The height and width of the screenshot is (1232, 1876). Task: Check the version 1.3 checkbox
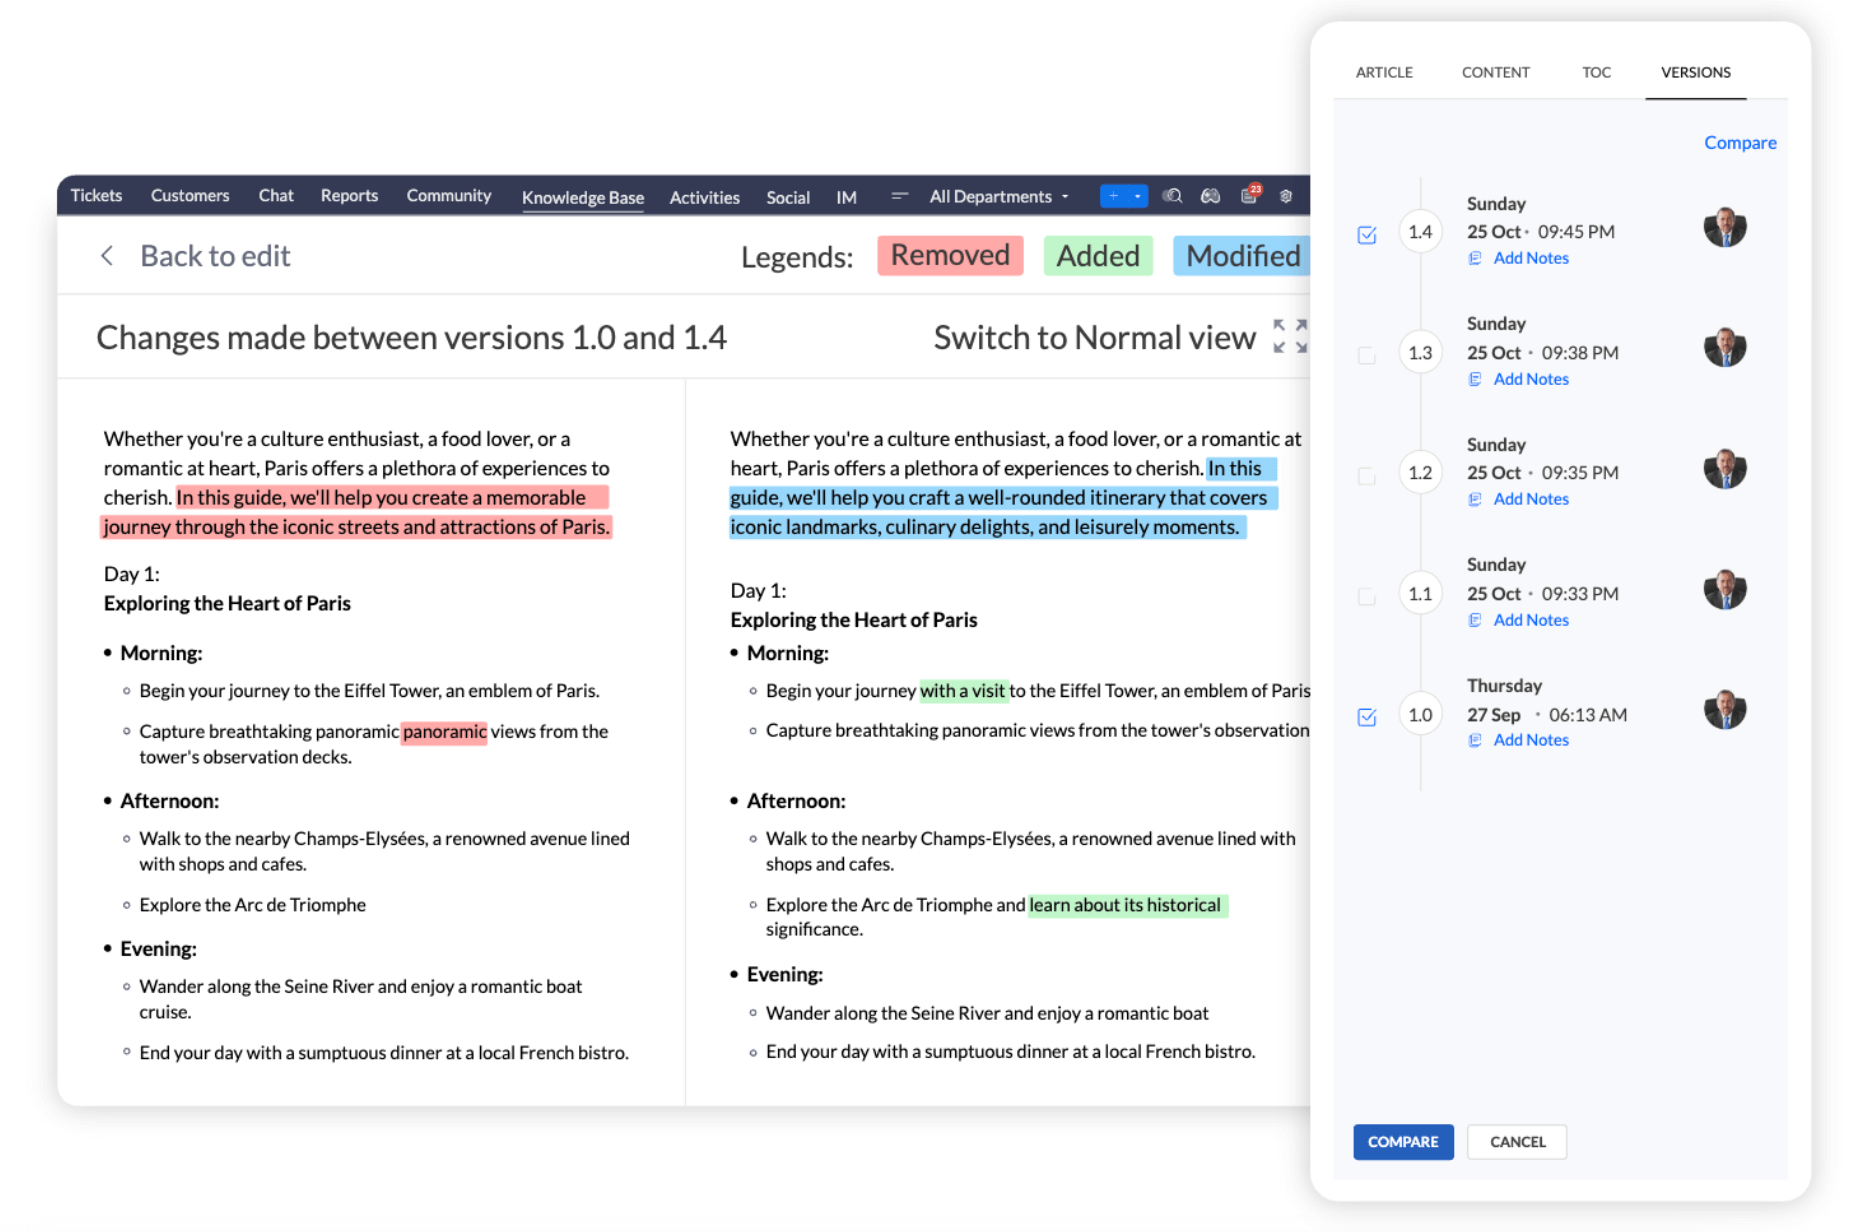pos(1366,355)
